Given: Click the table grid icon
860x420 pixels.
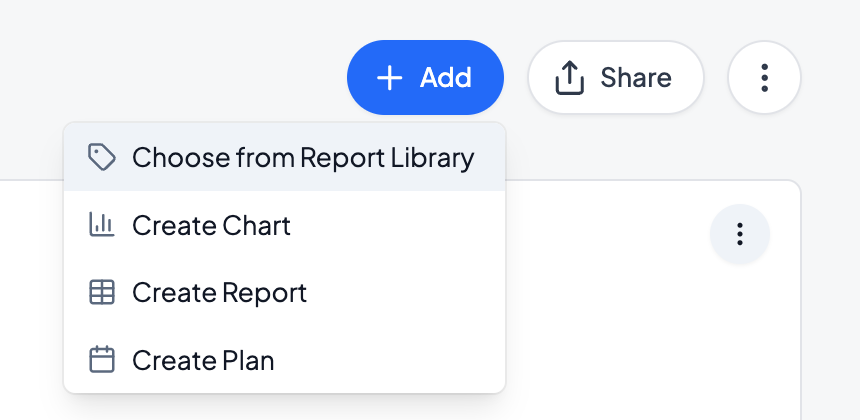Looking at the screenshot, I should coord(101,292).
